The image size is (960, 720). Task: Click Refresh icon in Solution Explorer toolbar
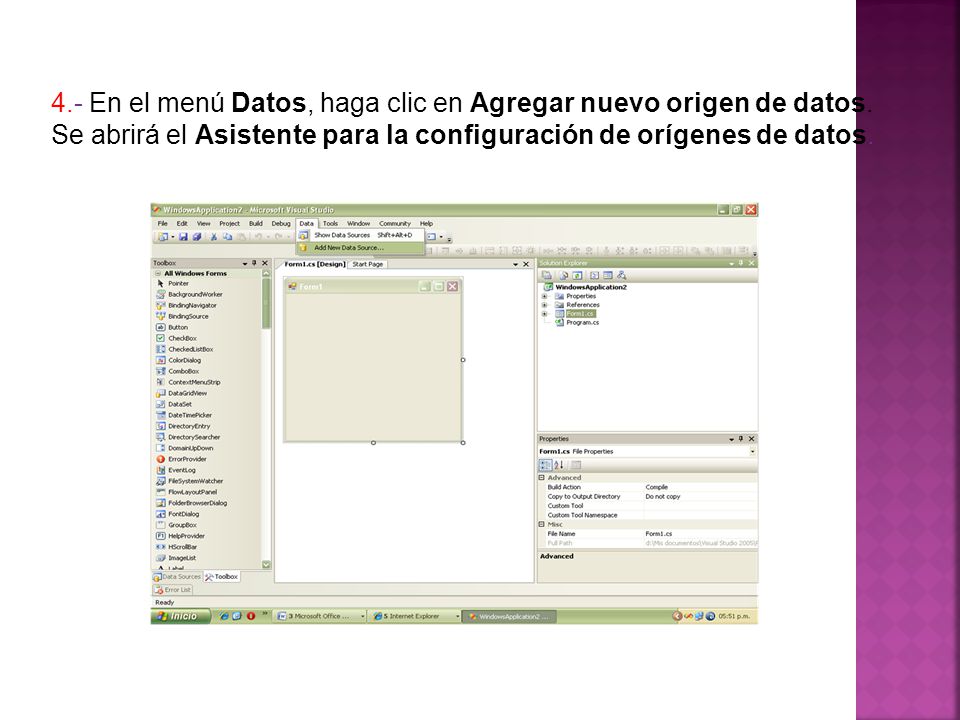point(577,276)
